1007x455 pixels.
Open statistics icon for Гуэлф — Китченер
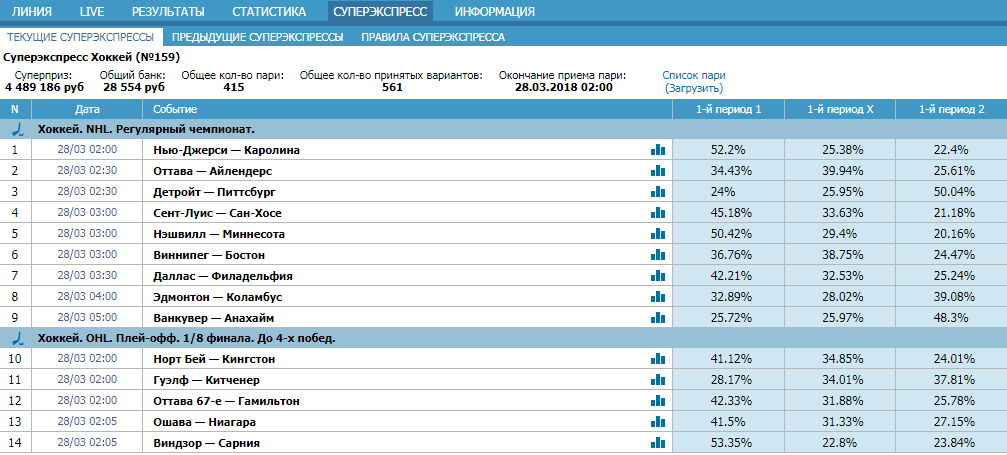tap(658, 380)
